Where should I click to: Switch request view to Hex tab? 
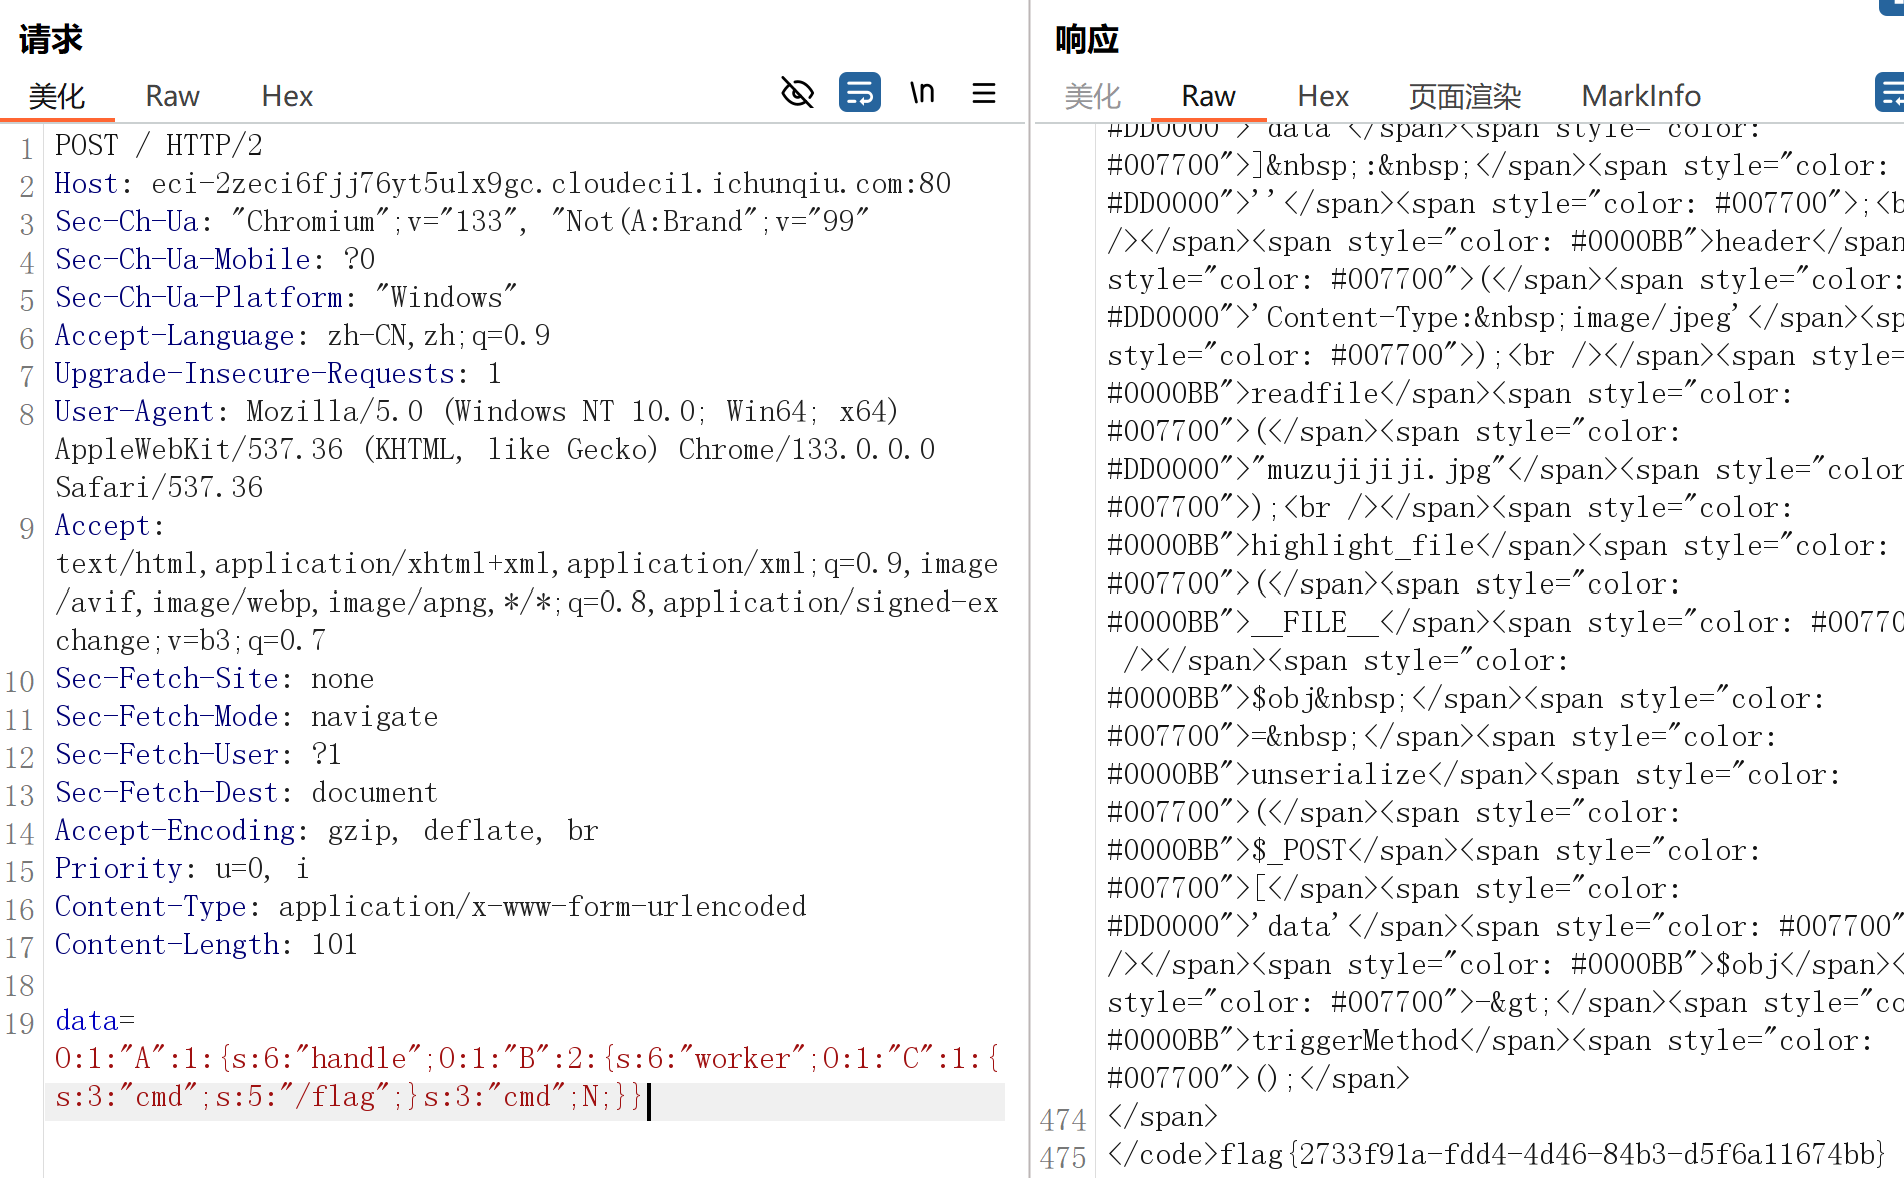[x=287, y=96]
